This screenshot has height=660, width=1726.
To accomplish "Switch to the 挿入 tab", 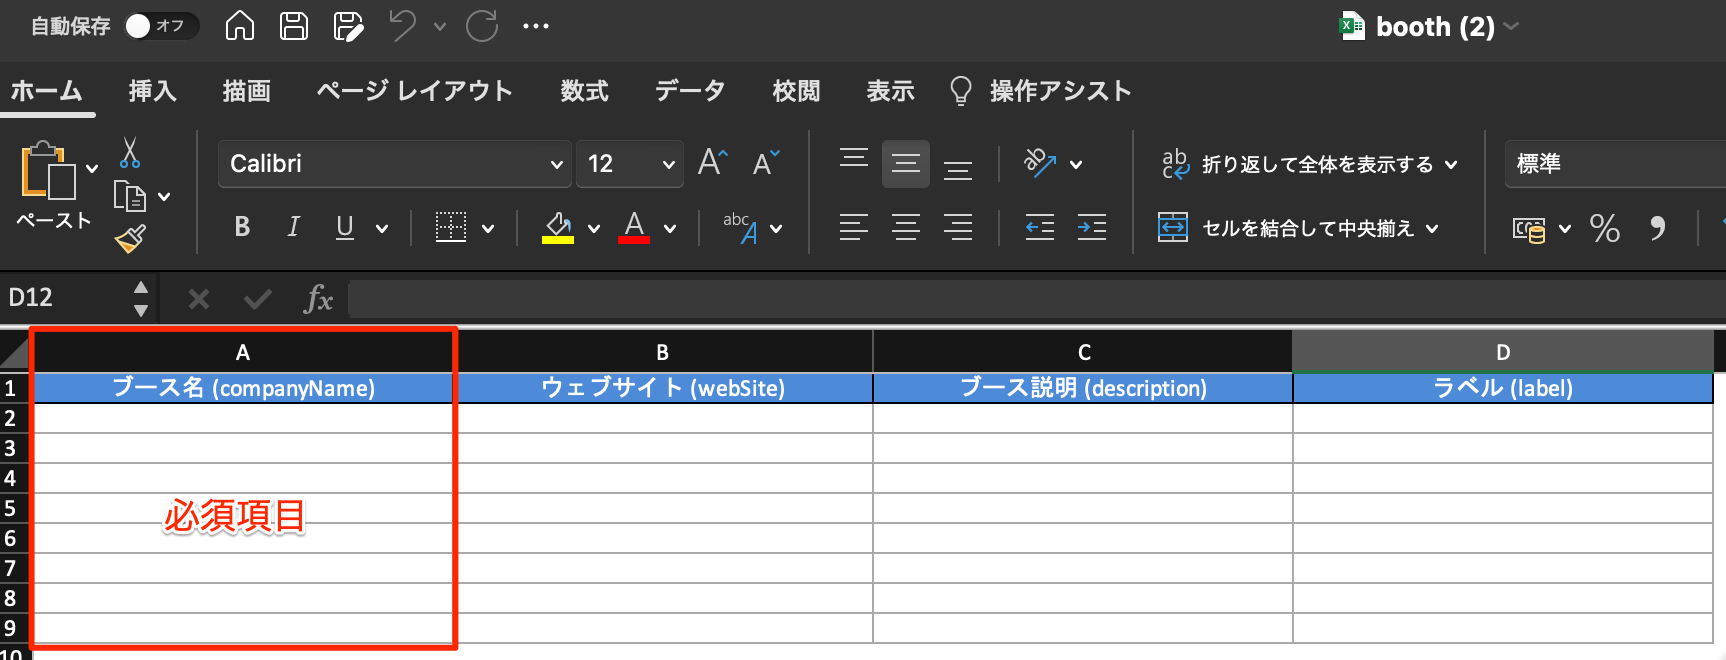I will tap(152, 91).
